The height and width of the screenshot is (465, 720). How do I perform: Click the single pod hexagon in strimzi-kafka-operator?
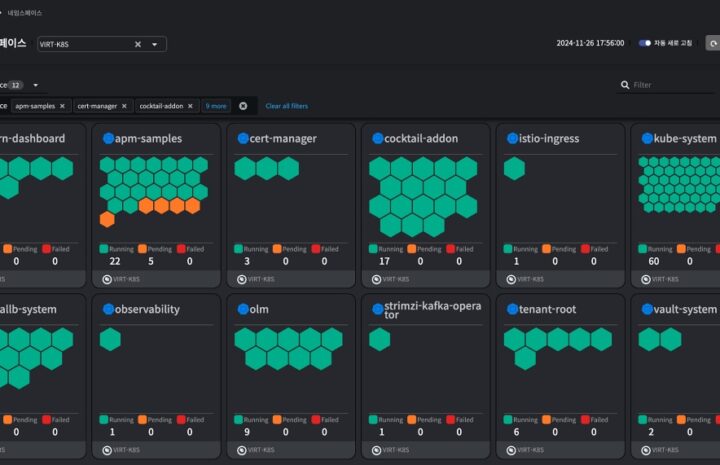[380, 339]
